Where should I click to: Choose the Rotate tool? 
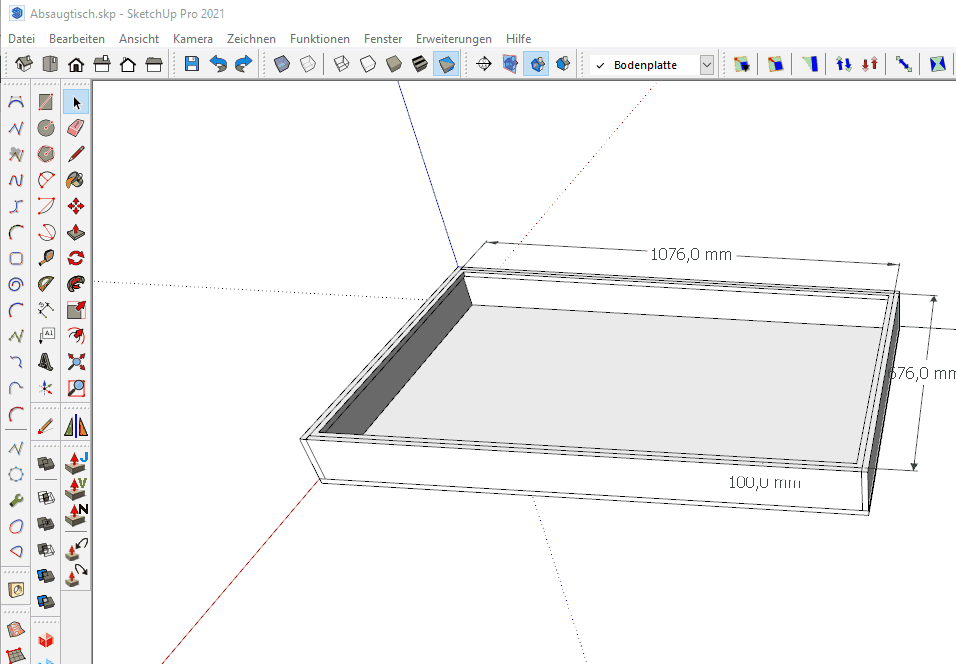76,258
